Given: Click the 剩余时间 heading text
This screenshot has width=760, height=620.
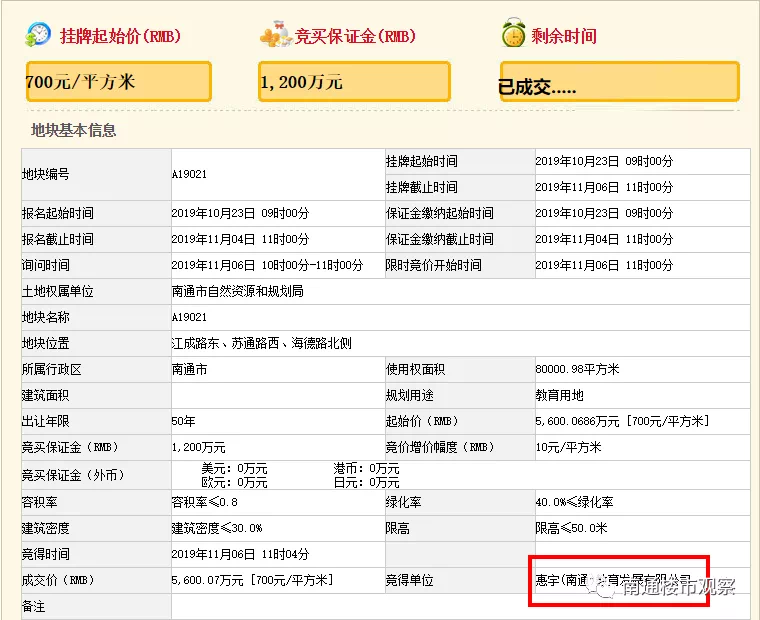Looking at the screenshot, I should (564, 36).
